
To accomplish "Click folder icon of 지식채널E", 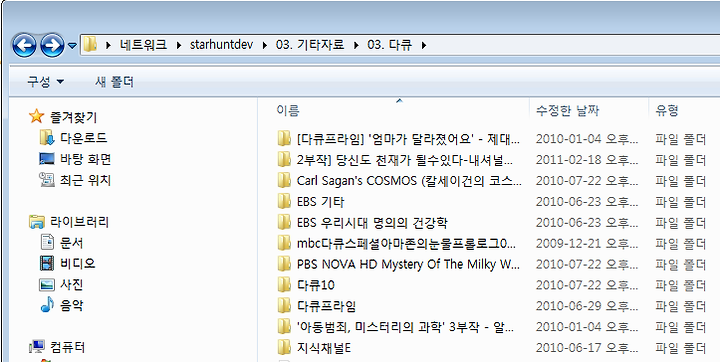I will (284, 347).
